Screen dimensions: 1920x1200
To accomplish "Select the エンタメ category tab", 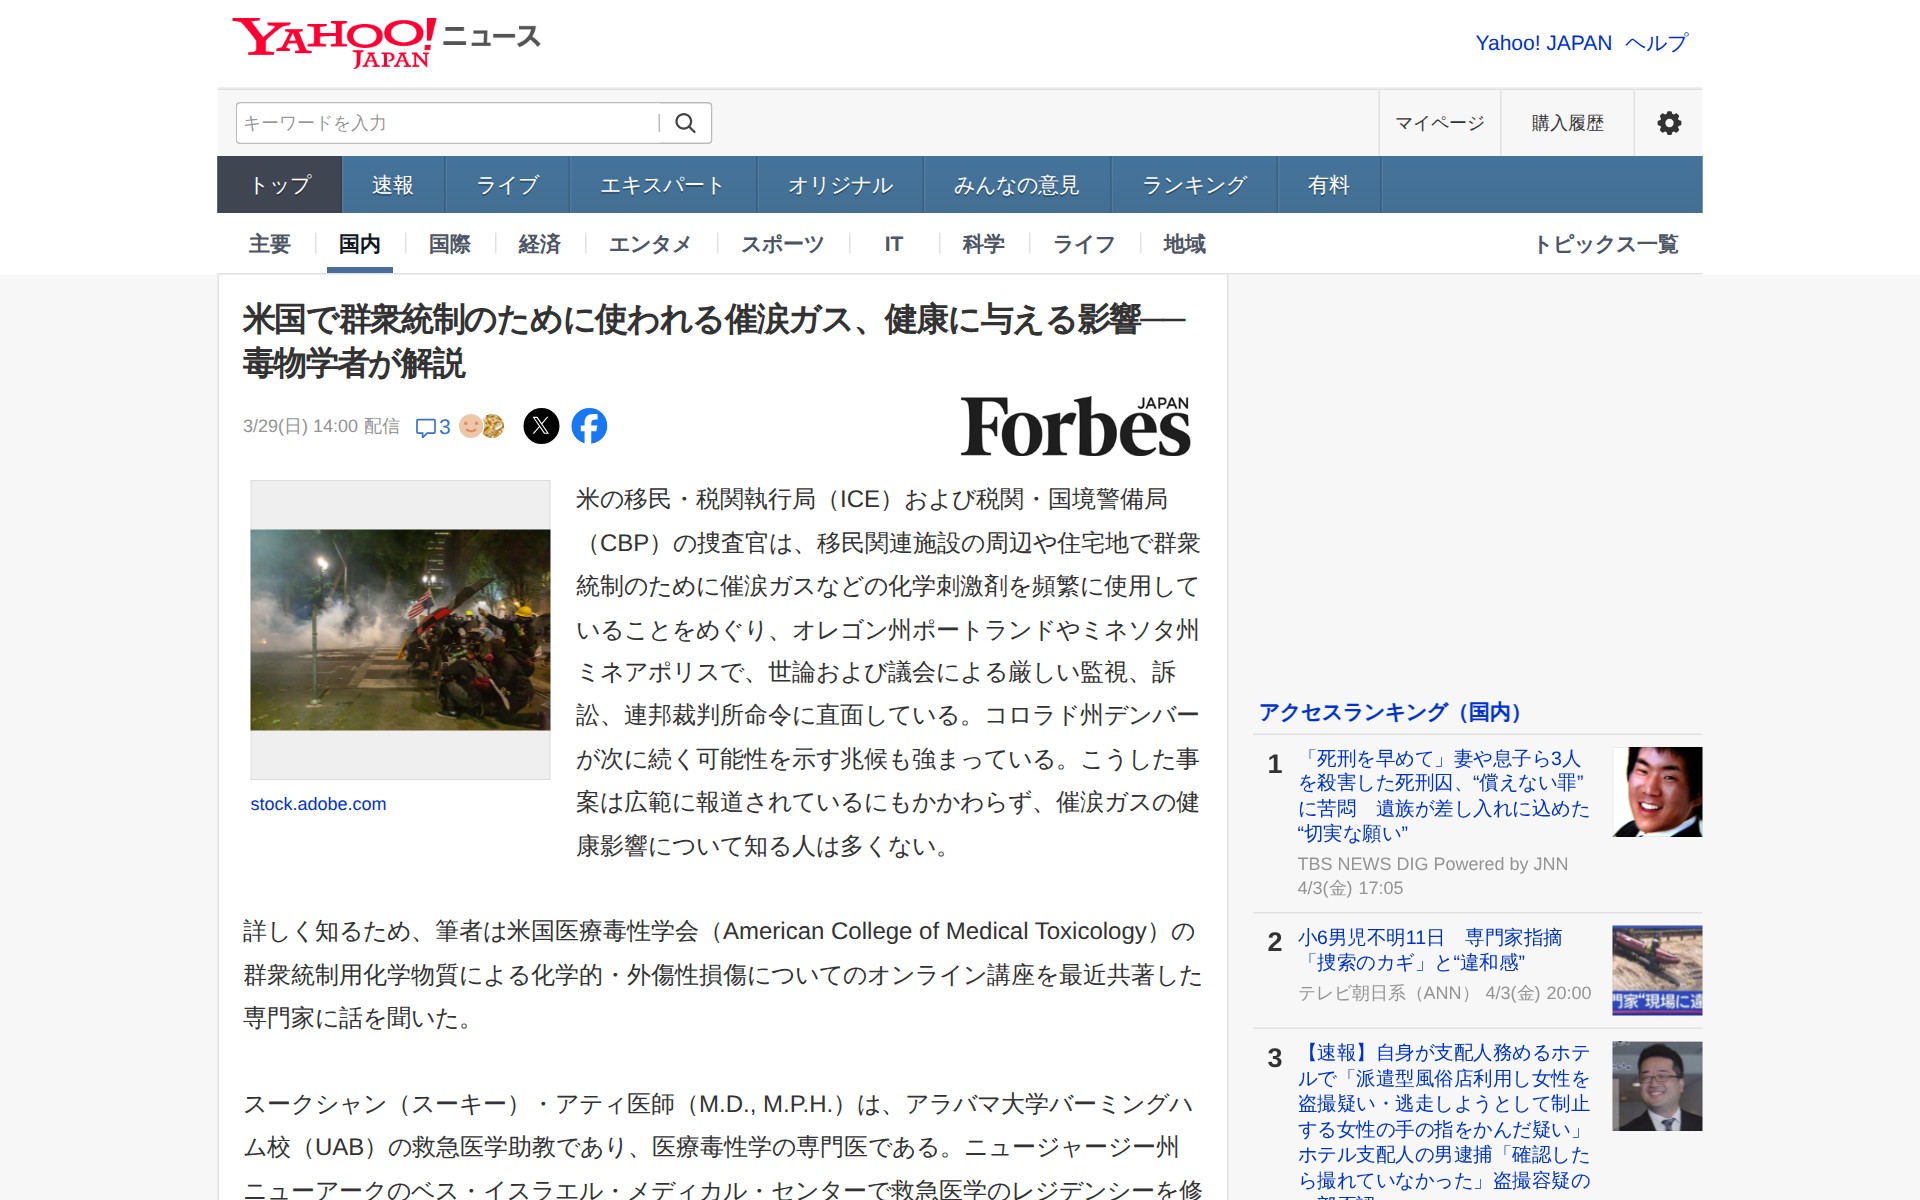I will pyautogui.click(x=650, y=244).
